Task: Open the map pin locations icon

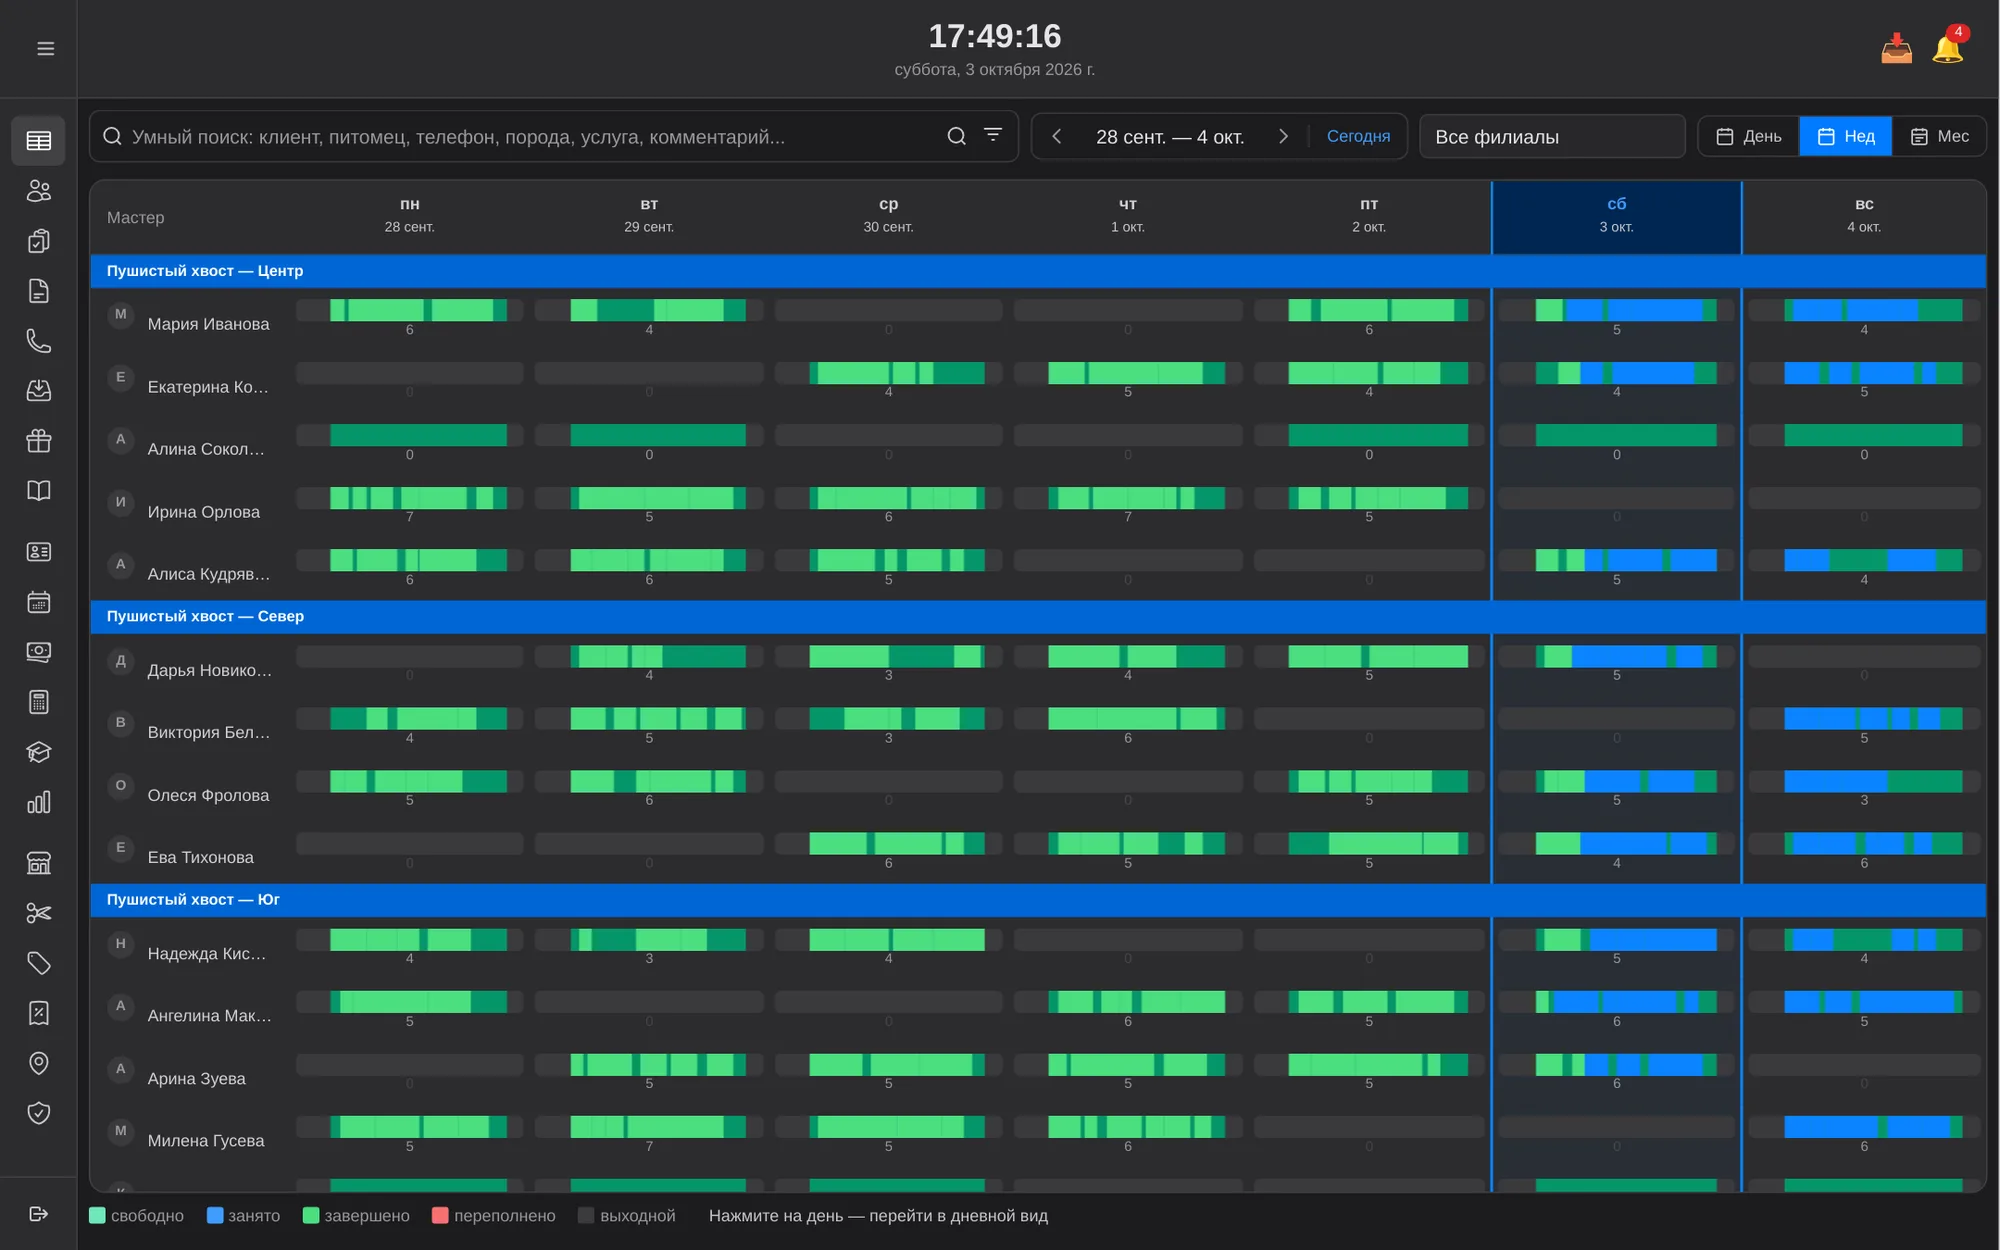Action: 39,1063
